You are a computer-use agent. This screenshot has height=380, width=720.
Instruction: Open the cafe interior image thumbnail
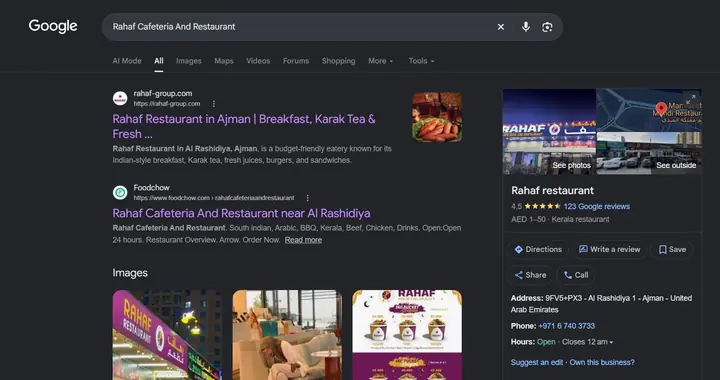point(287,335)
